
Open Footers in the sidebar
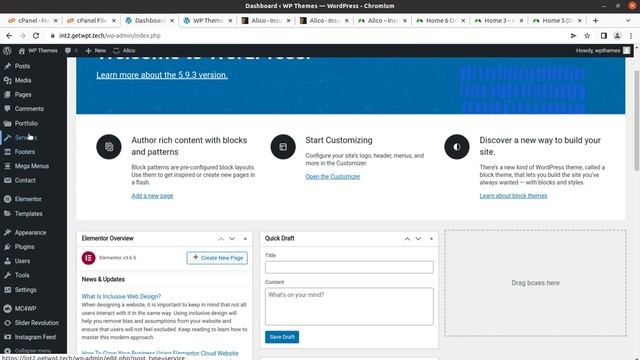24,152
